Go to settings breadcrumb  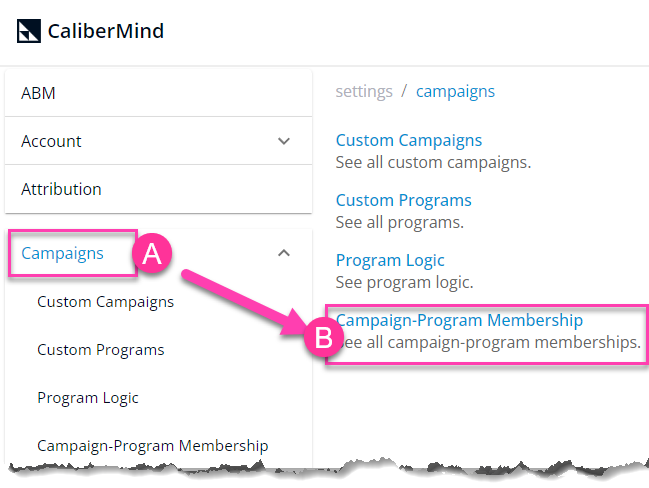coord(364,91)
